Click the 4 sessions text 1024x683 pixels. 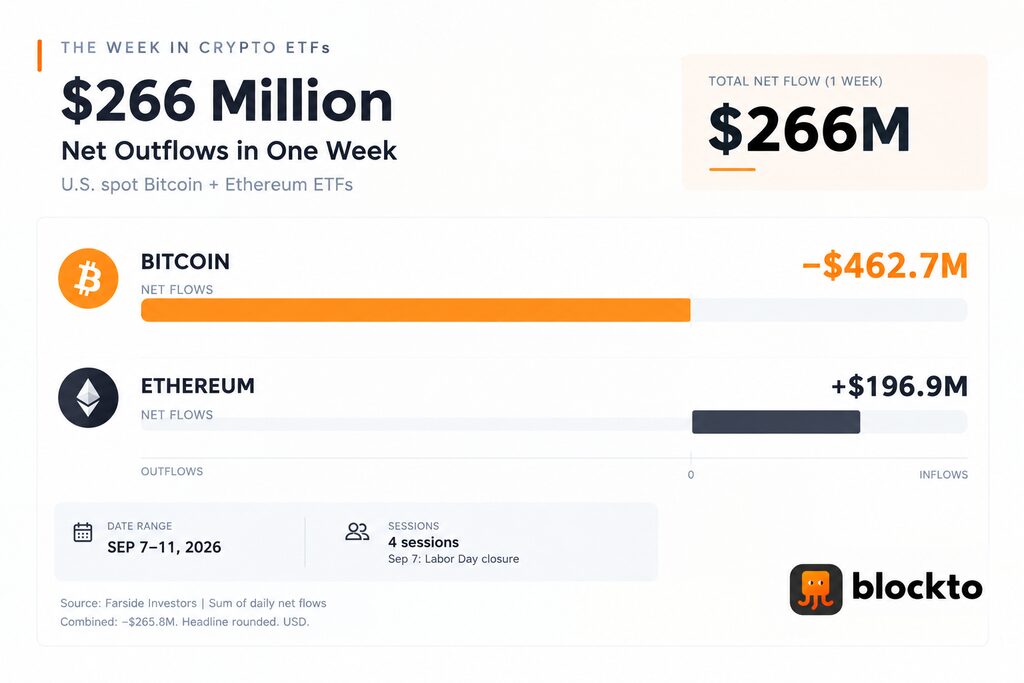pos(423,543)
